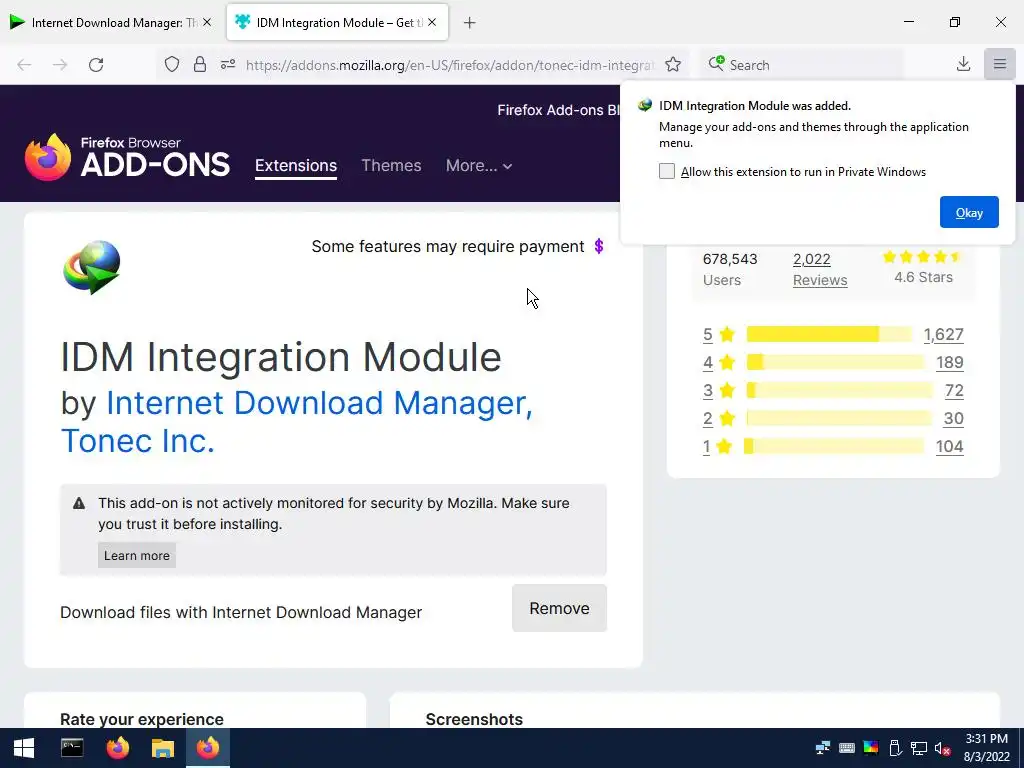Screen dimensions: 1024x768
Task: Open the 2,022 Reviews link
Action: pyautogui.click(x=820, y=269)
